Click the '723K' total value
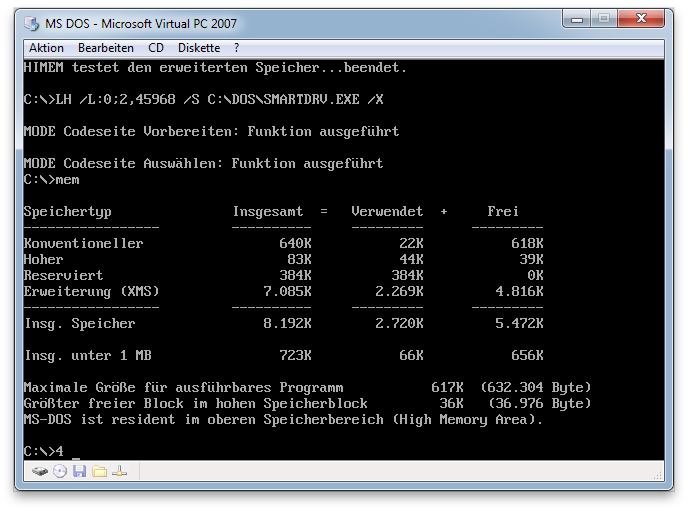This screenshot has height=511, width=688. (295, 356)
